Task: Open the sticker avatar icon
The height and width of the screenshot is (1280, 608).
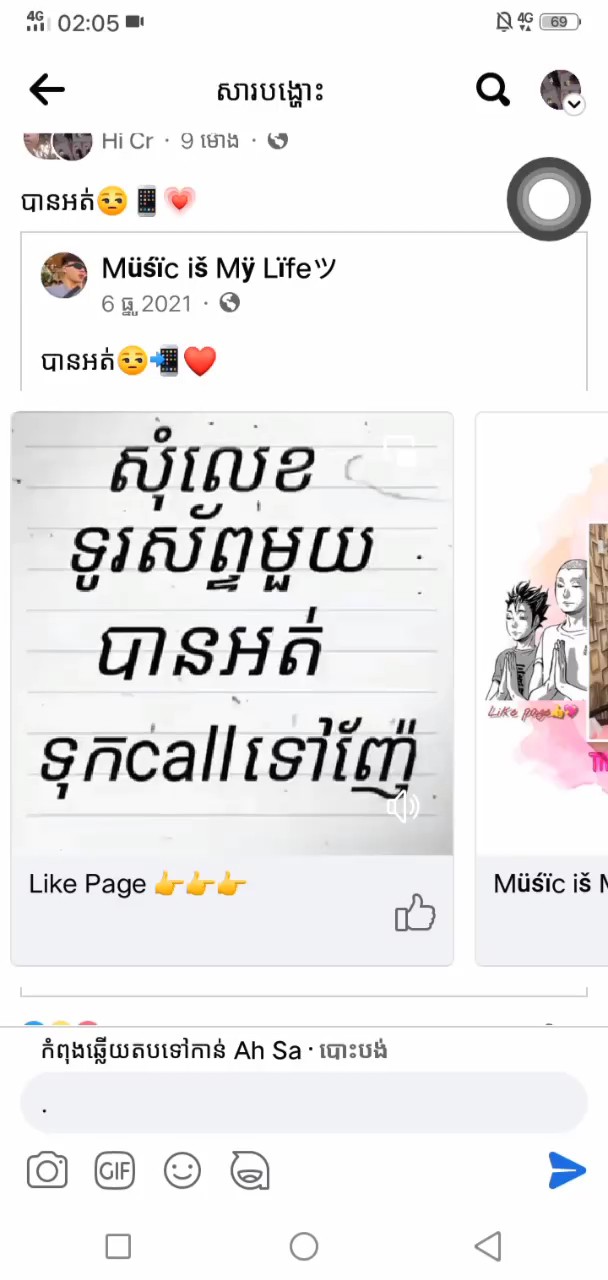Action: (250, 1170)
